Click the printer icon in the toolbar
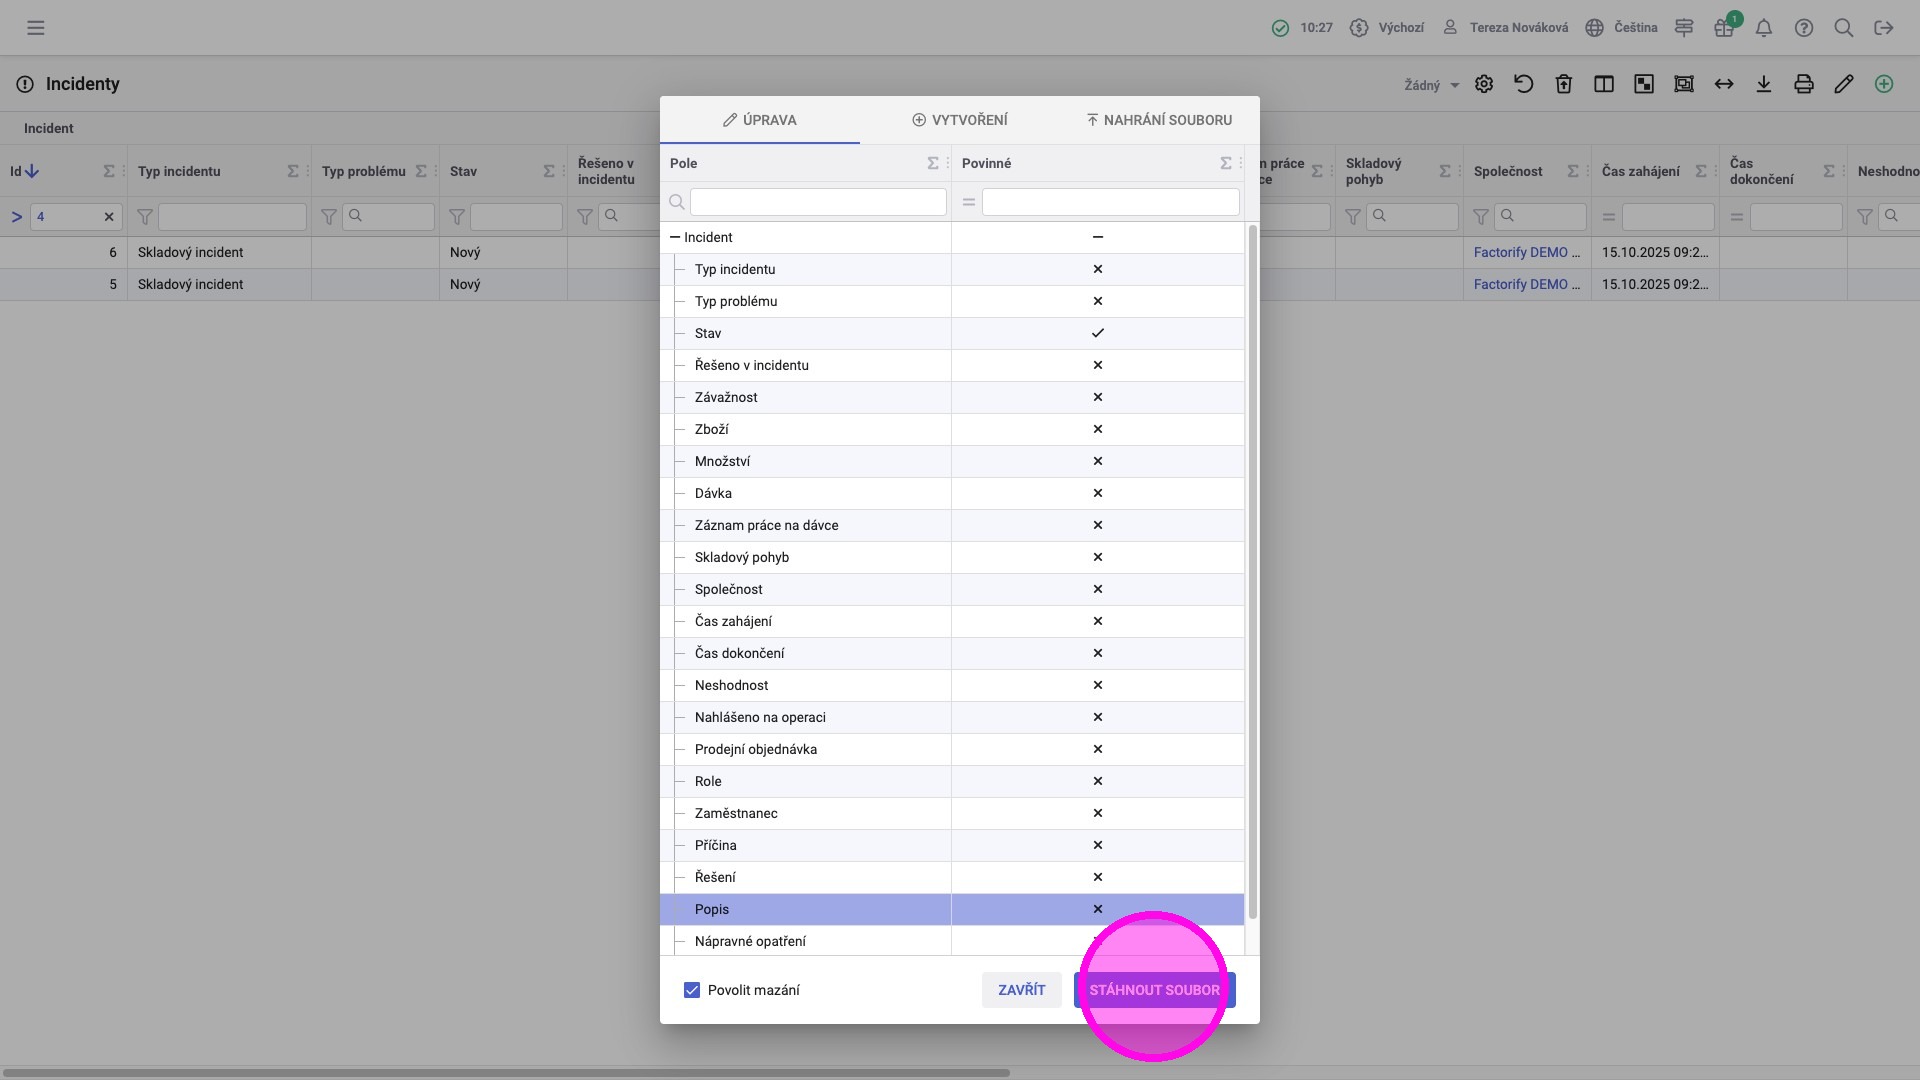1920x1080 pixels. click(x=1804, y=85)
